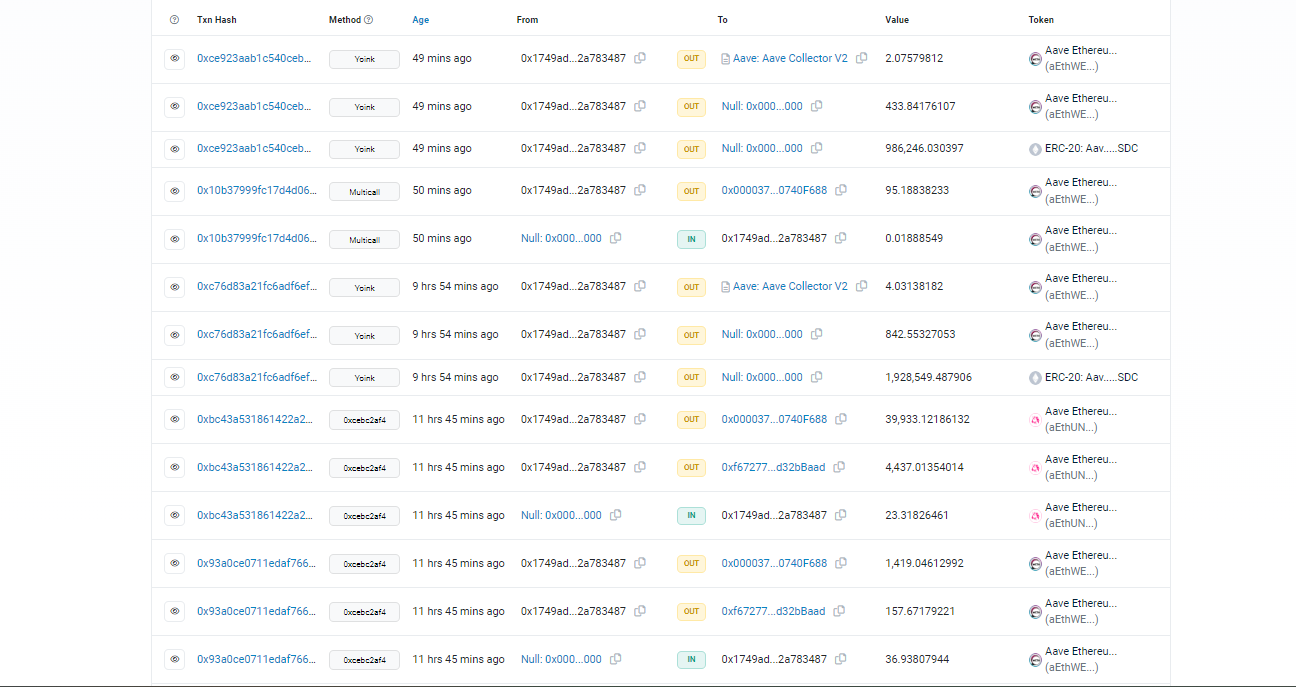Click From address 0x1749ad...2a783487 in 95.18838233 row
1296x687 pixels.
(x=573, y=190)
